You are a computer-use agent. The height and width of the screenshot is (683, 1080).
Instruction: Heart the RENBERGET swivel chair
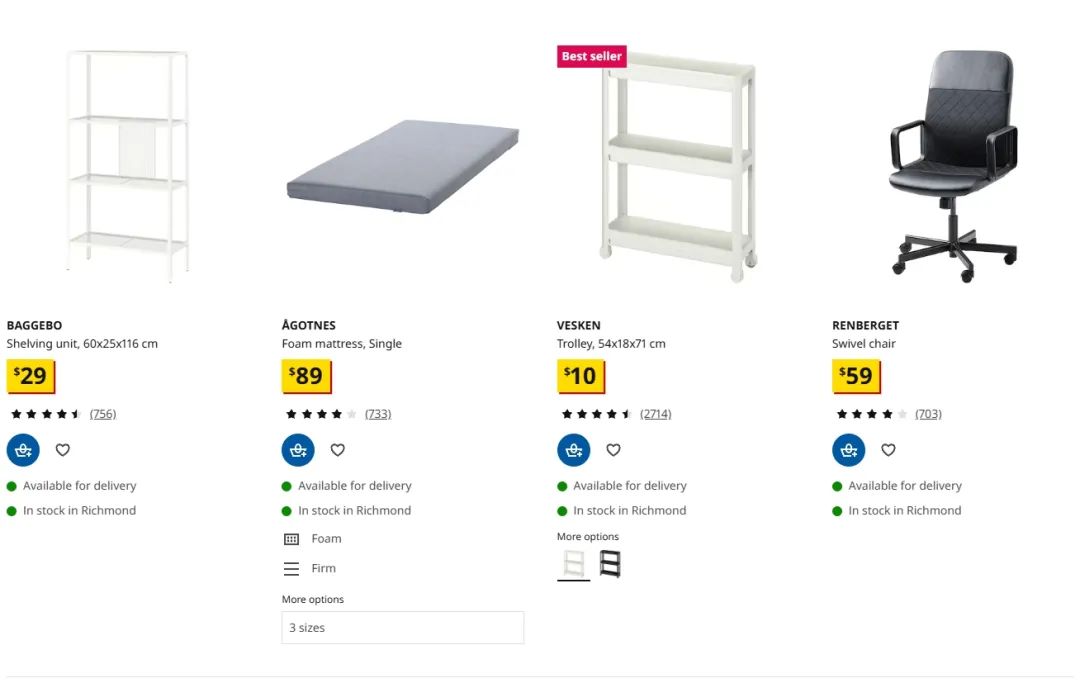point(888,450)
